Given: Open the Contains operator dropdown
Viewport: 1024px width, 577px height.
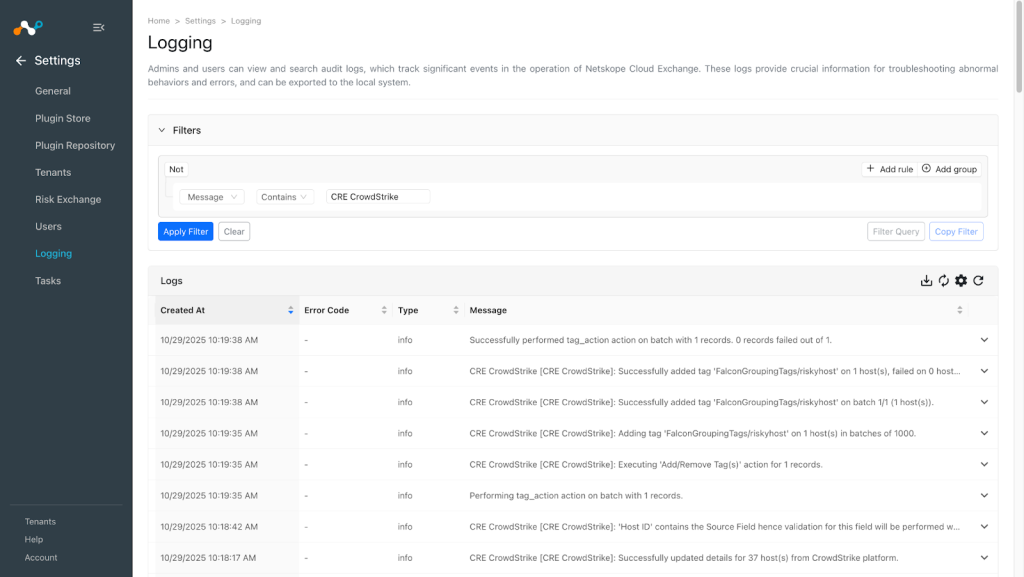Looking at the screenshot, I should (x=284, y=196).
